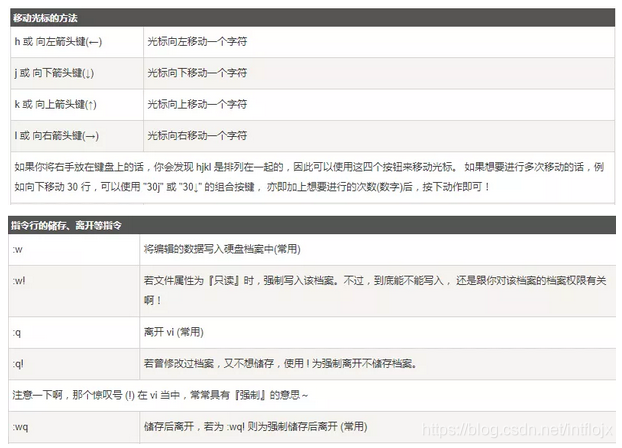Image resolution: width=622 pixels, height=448 pixels.
Task: Click the description beginning '若曾修改过档案'
Action: (x=280, y=363)
